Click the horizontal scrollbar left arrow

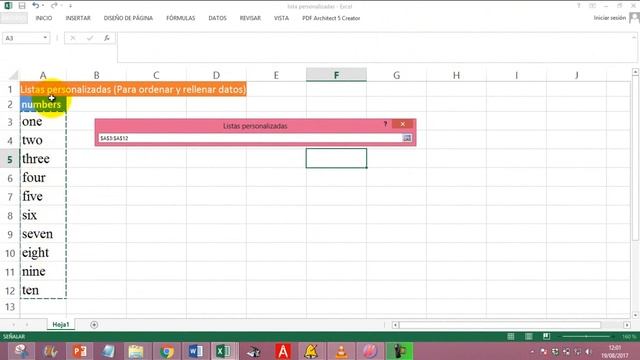point(395,325)
